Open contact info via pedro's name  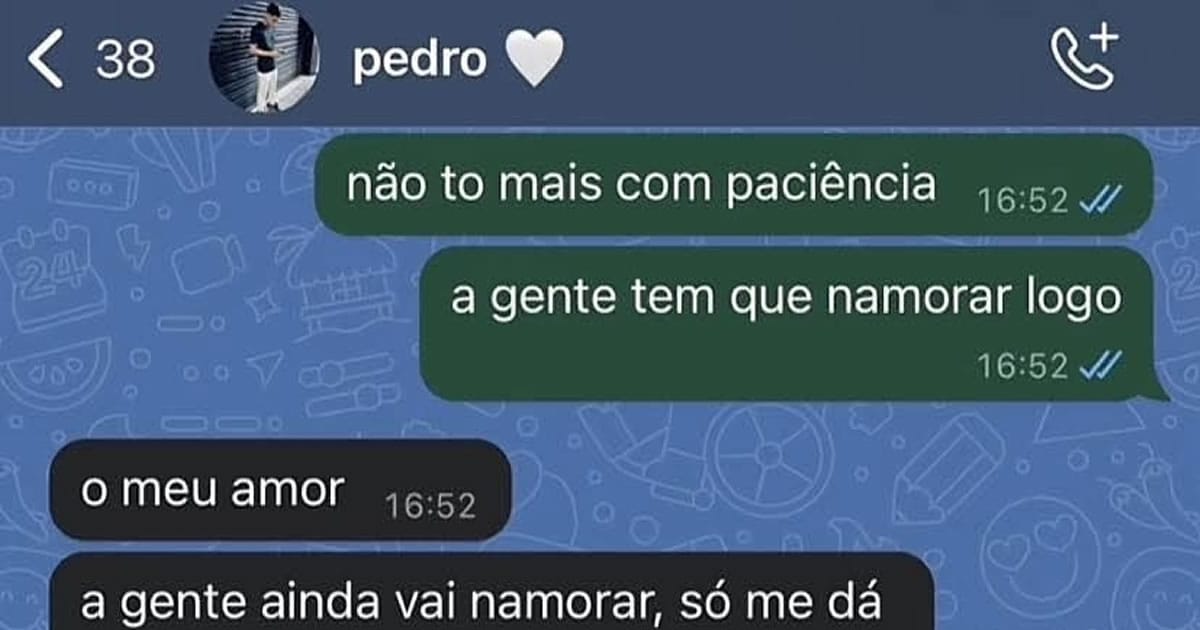419,62
